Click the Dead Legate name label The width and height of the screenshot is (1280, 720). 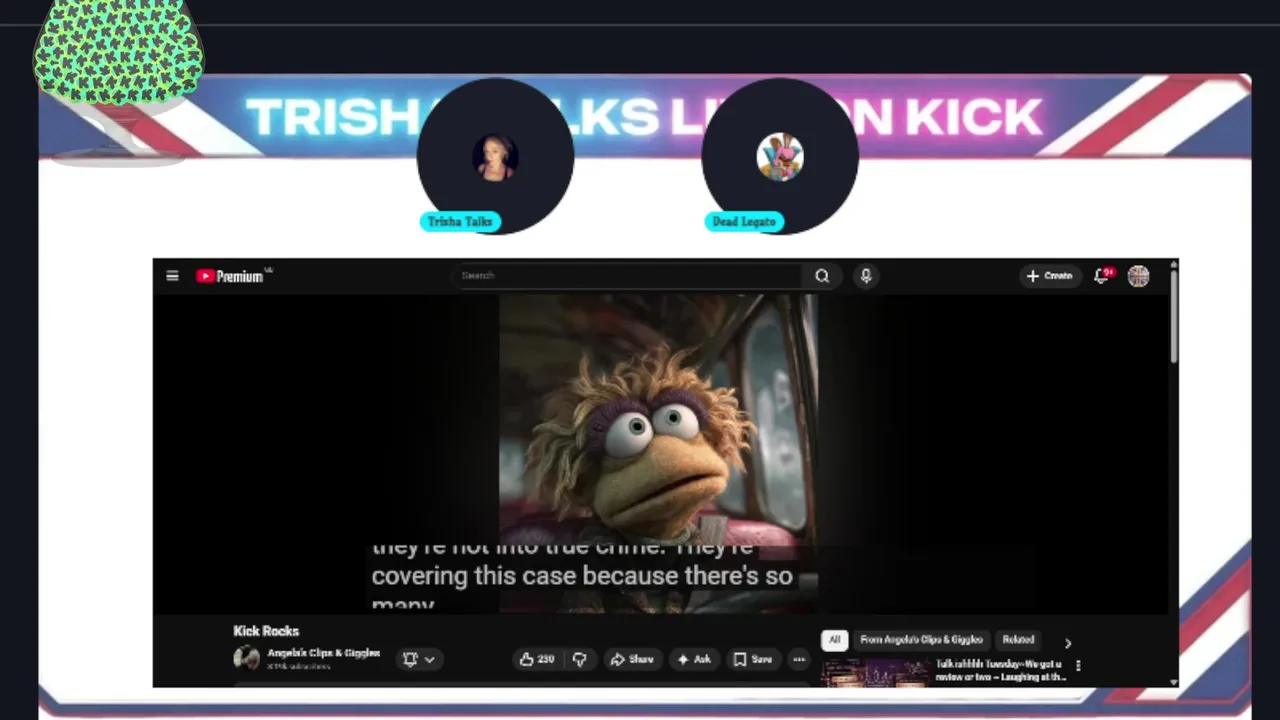(x=744, y=222)
